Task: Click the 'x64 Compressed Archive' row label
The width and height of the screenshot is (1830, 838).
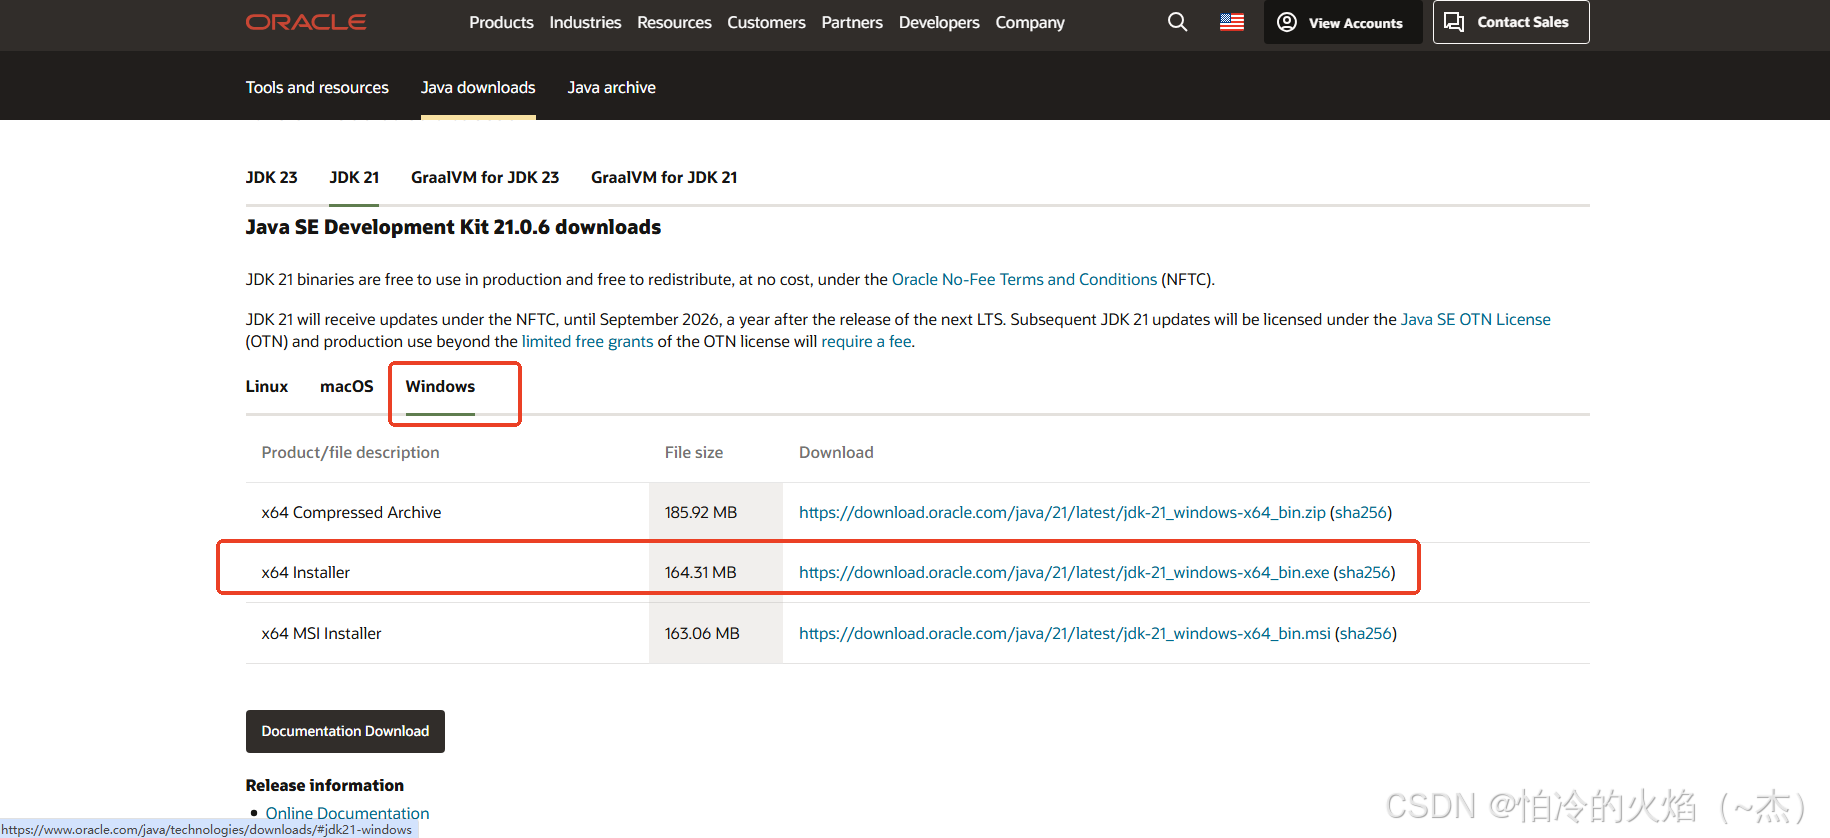Action: coord(351,512)
